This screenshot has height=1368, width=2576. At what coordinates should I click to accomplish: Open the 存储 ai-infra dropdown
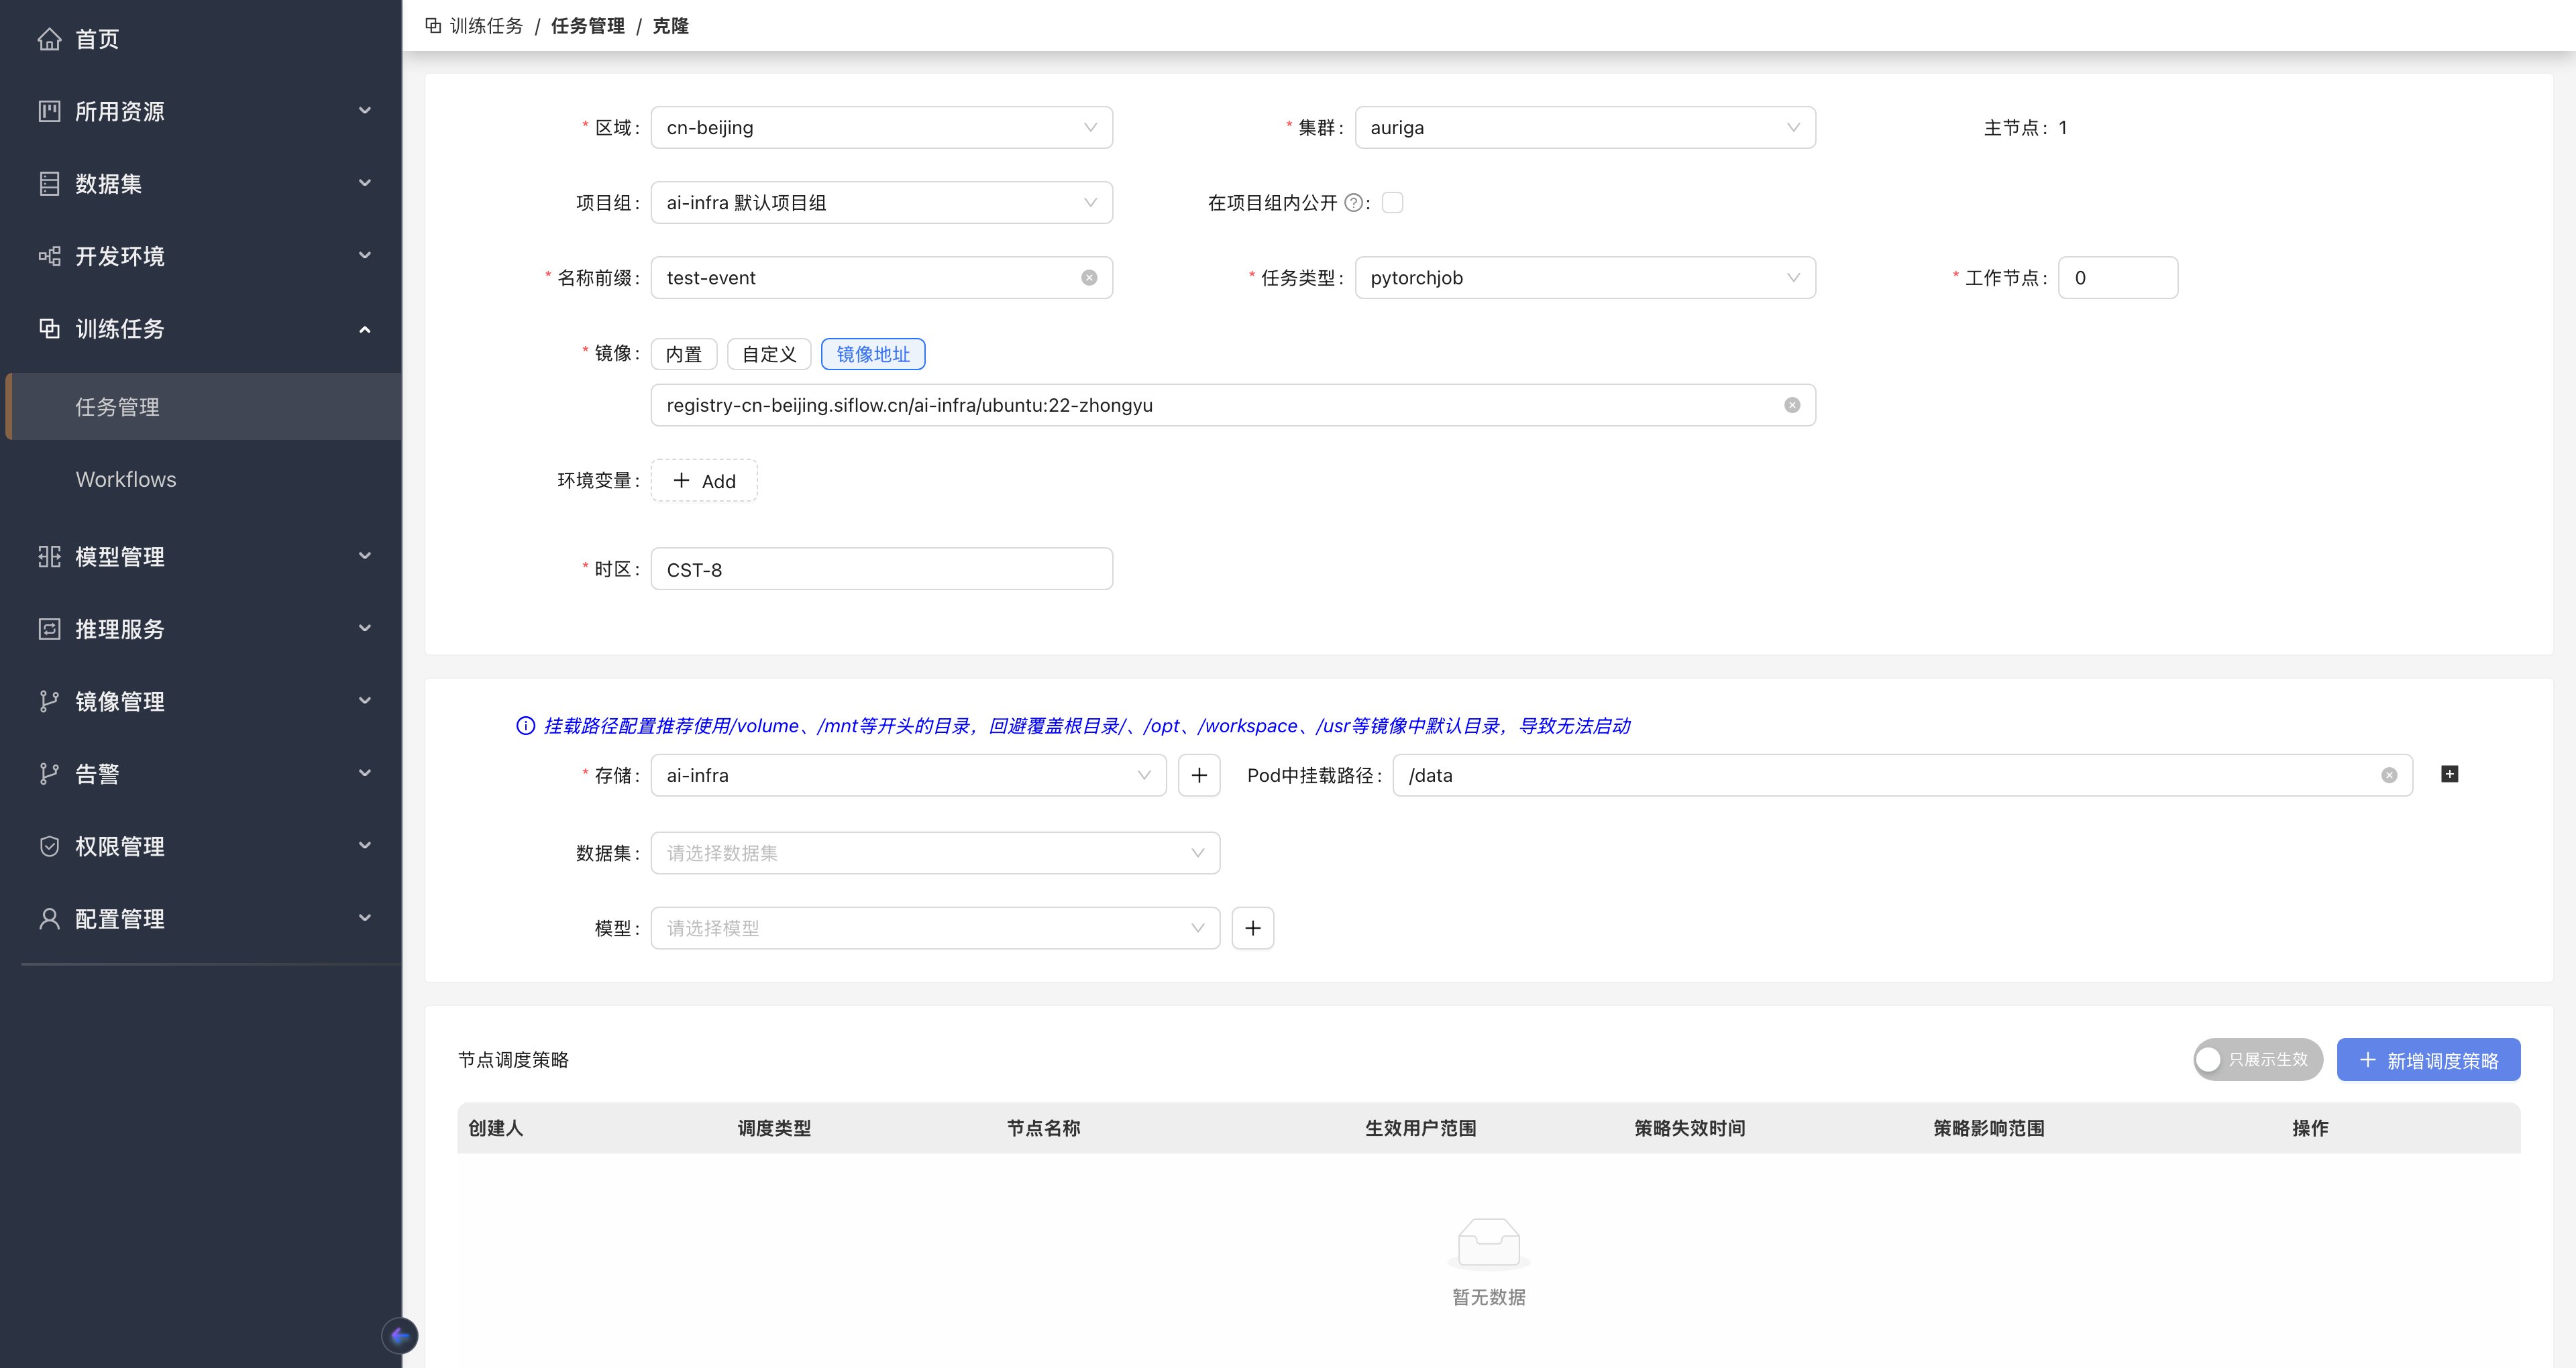coord(909,775)
